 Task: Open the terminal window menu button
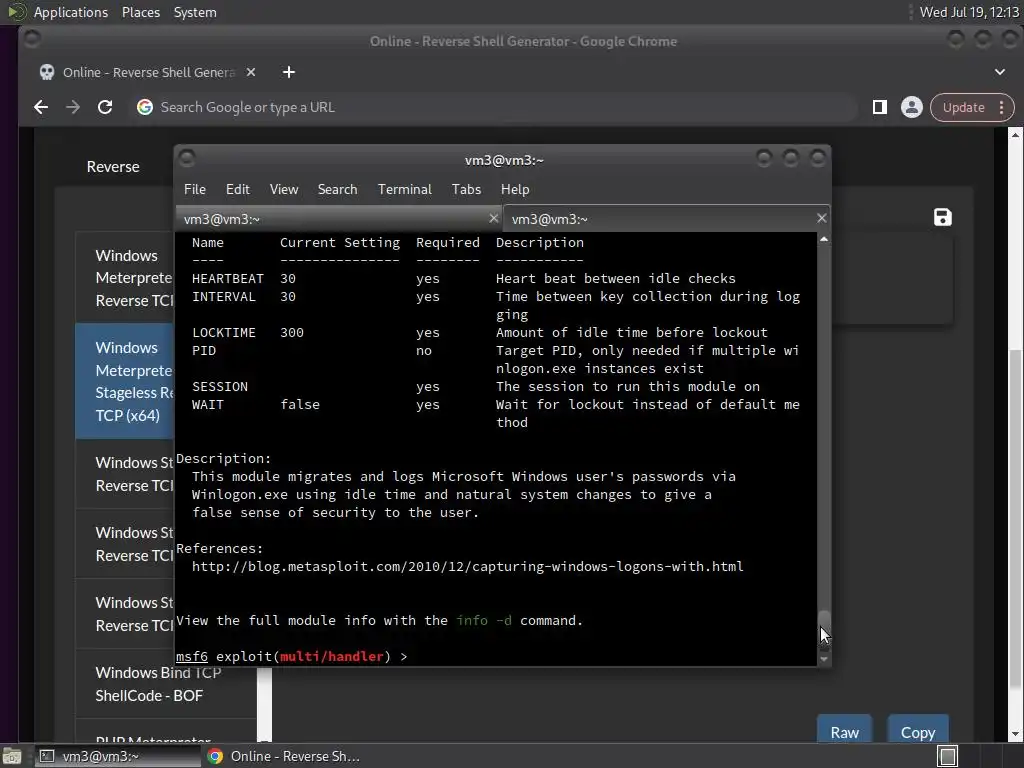coord(187,158)
